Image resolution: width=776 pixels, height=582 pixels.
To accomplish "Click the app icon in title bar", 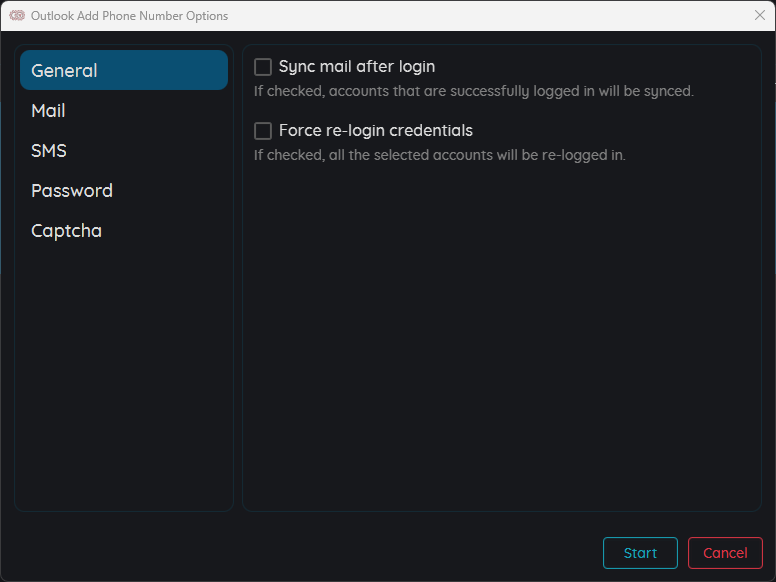I will [17, 15].
